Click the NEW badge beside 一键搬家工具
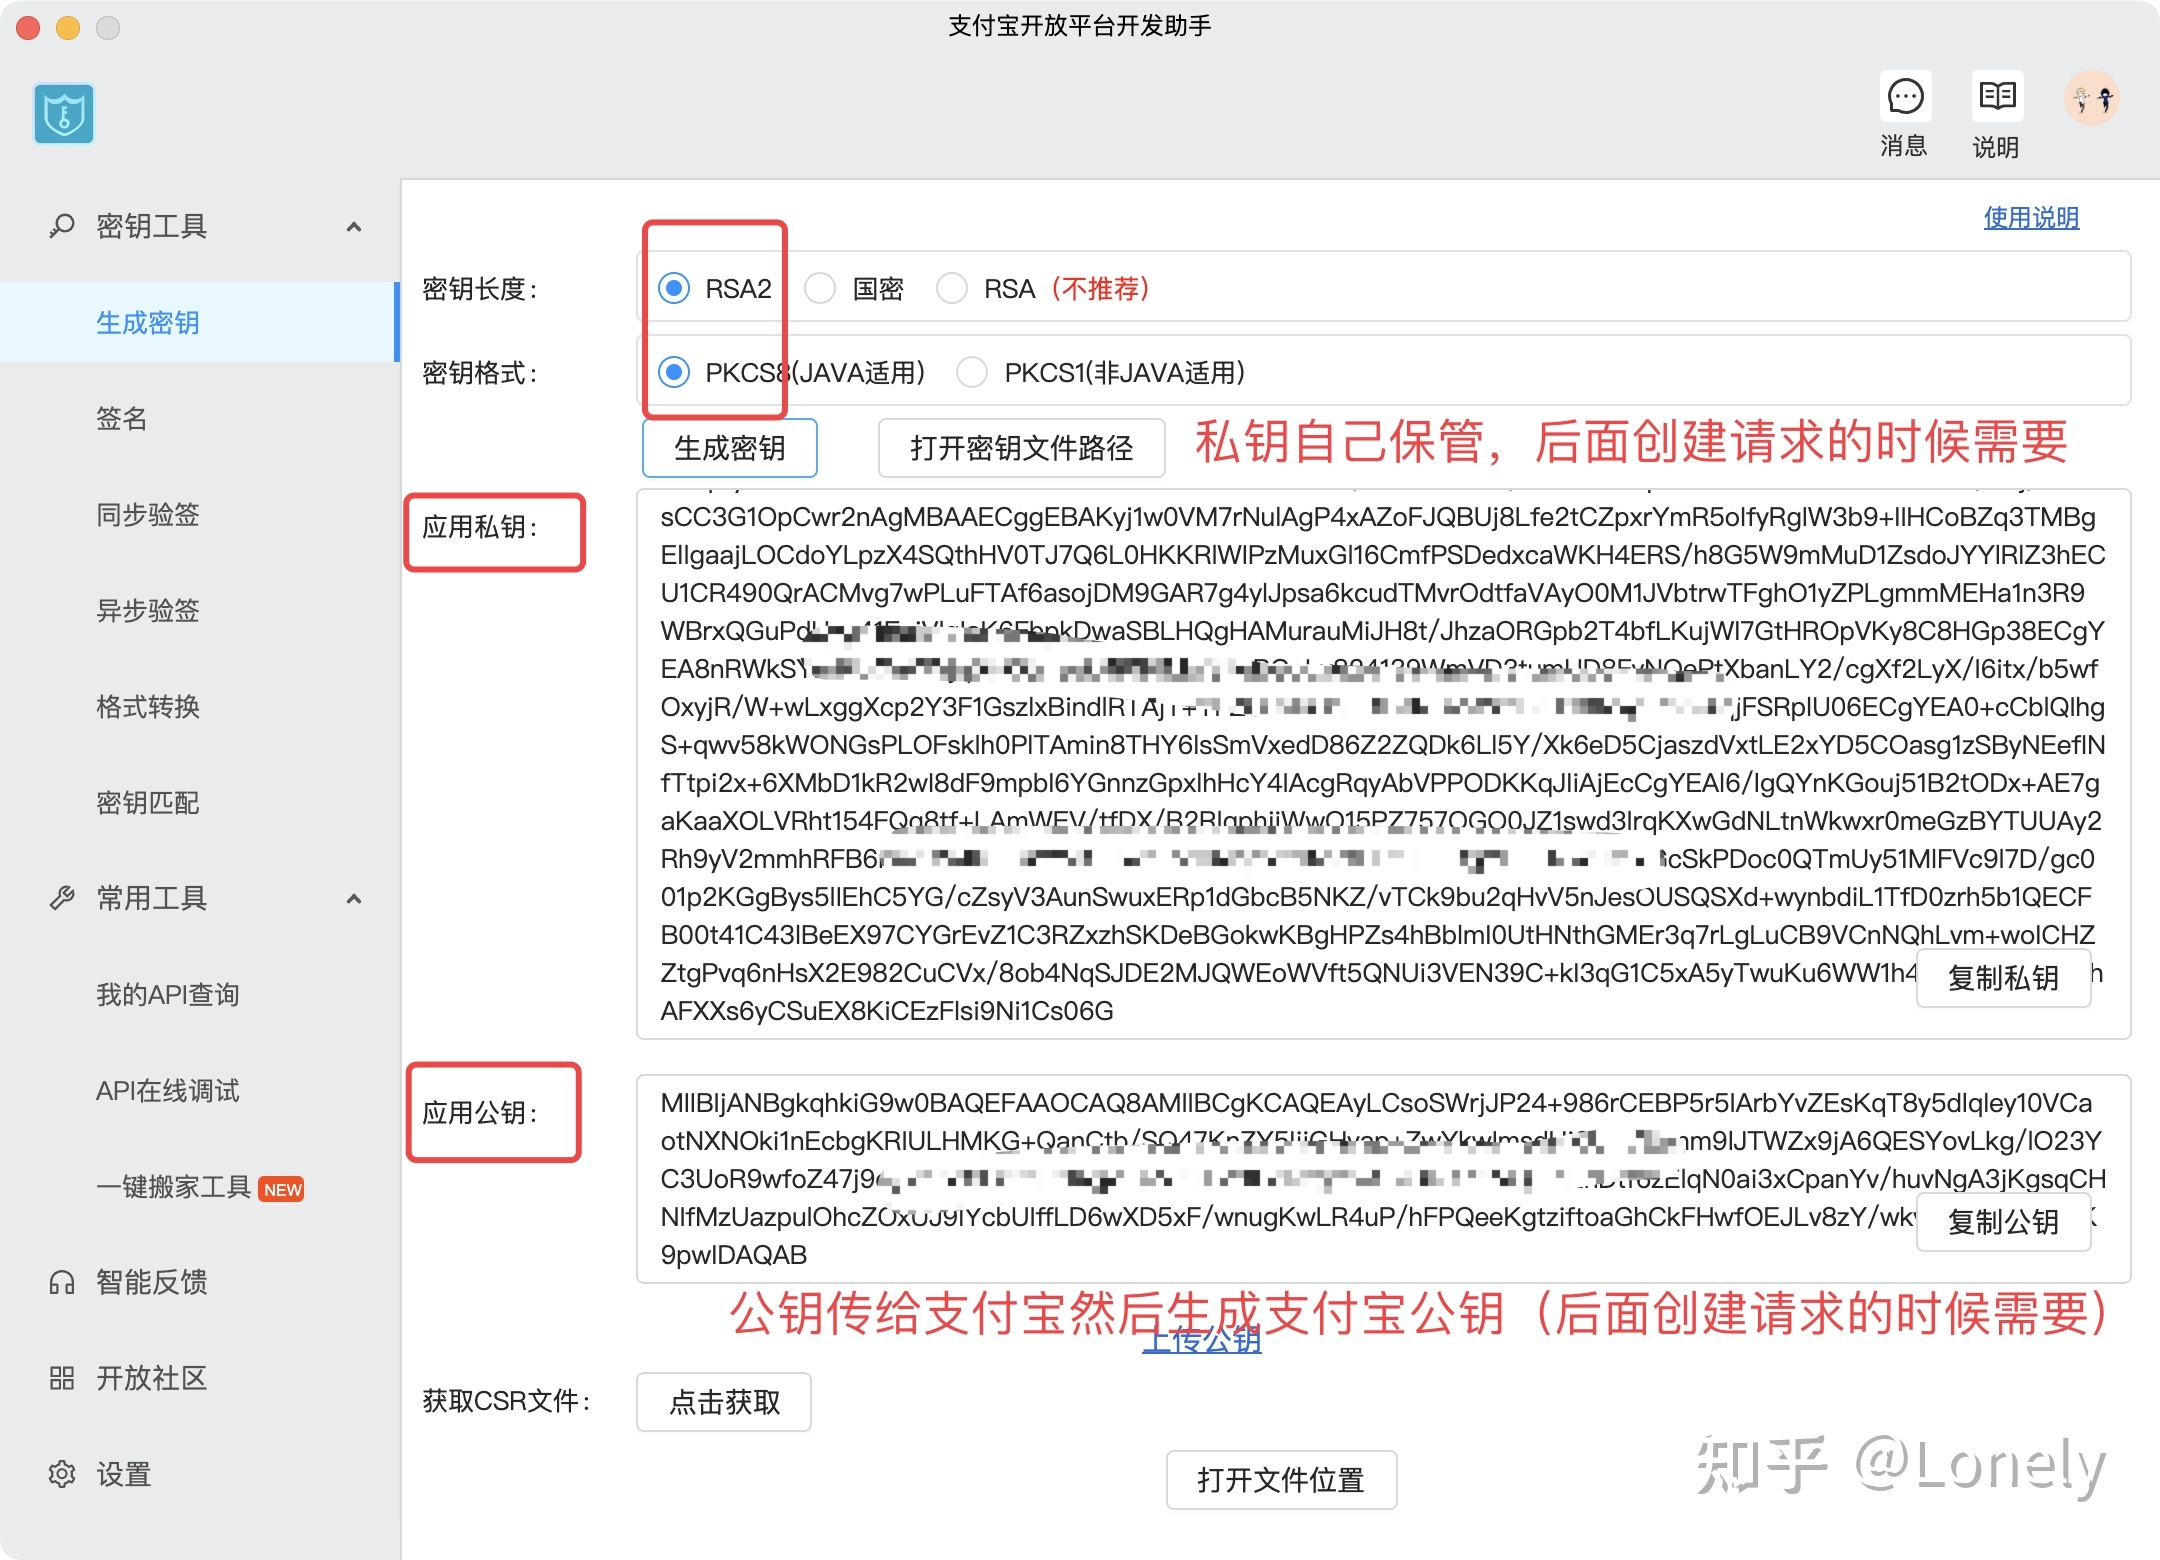This screenshot has height=1560, width=2160. click(282, 1189)
